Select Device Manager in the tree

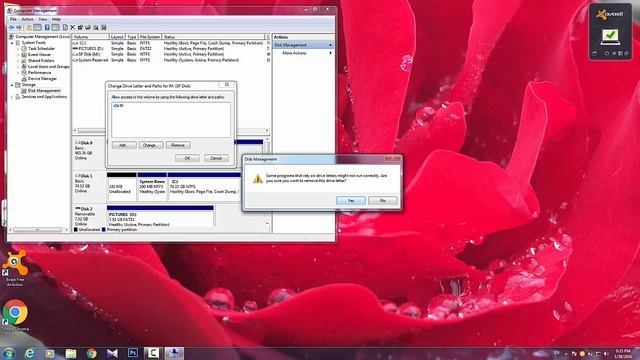tap(42, 78)
